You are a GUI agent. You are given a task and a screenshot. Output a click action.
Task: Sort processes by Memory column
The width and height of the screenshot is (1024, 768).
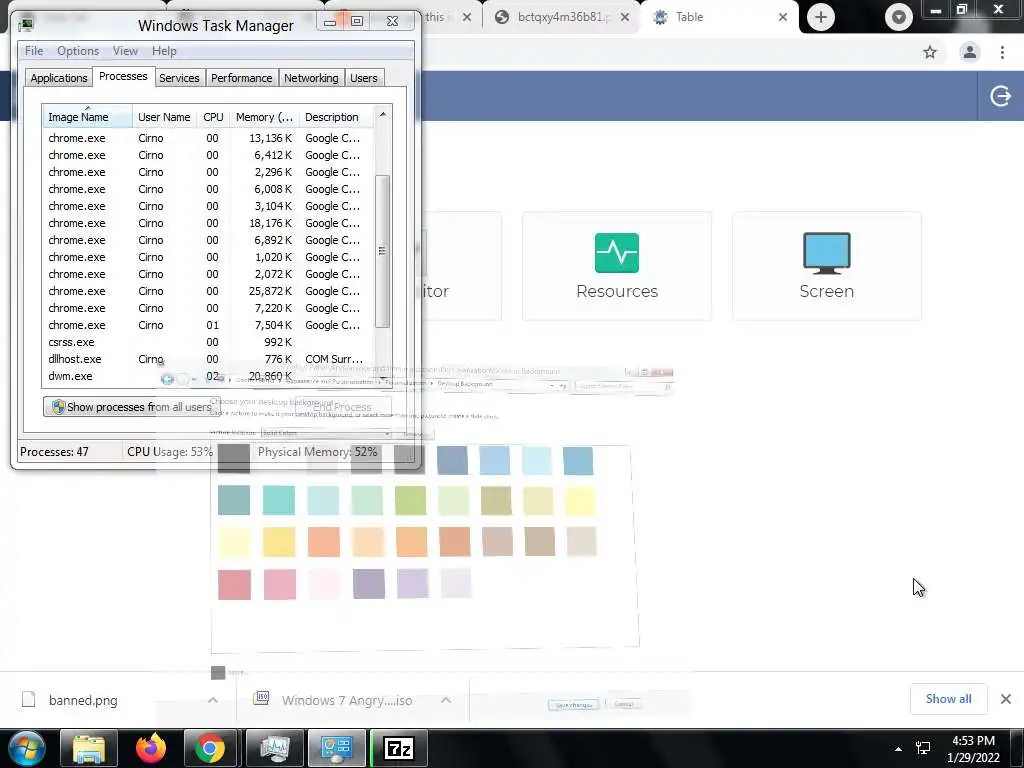click(264, 117)
